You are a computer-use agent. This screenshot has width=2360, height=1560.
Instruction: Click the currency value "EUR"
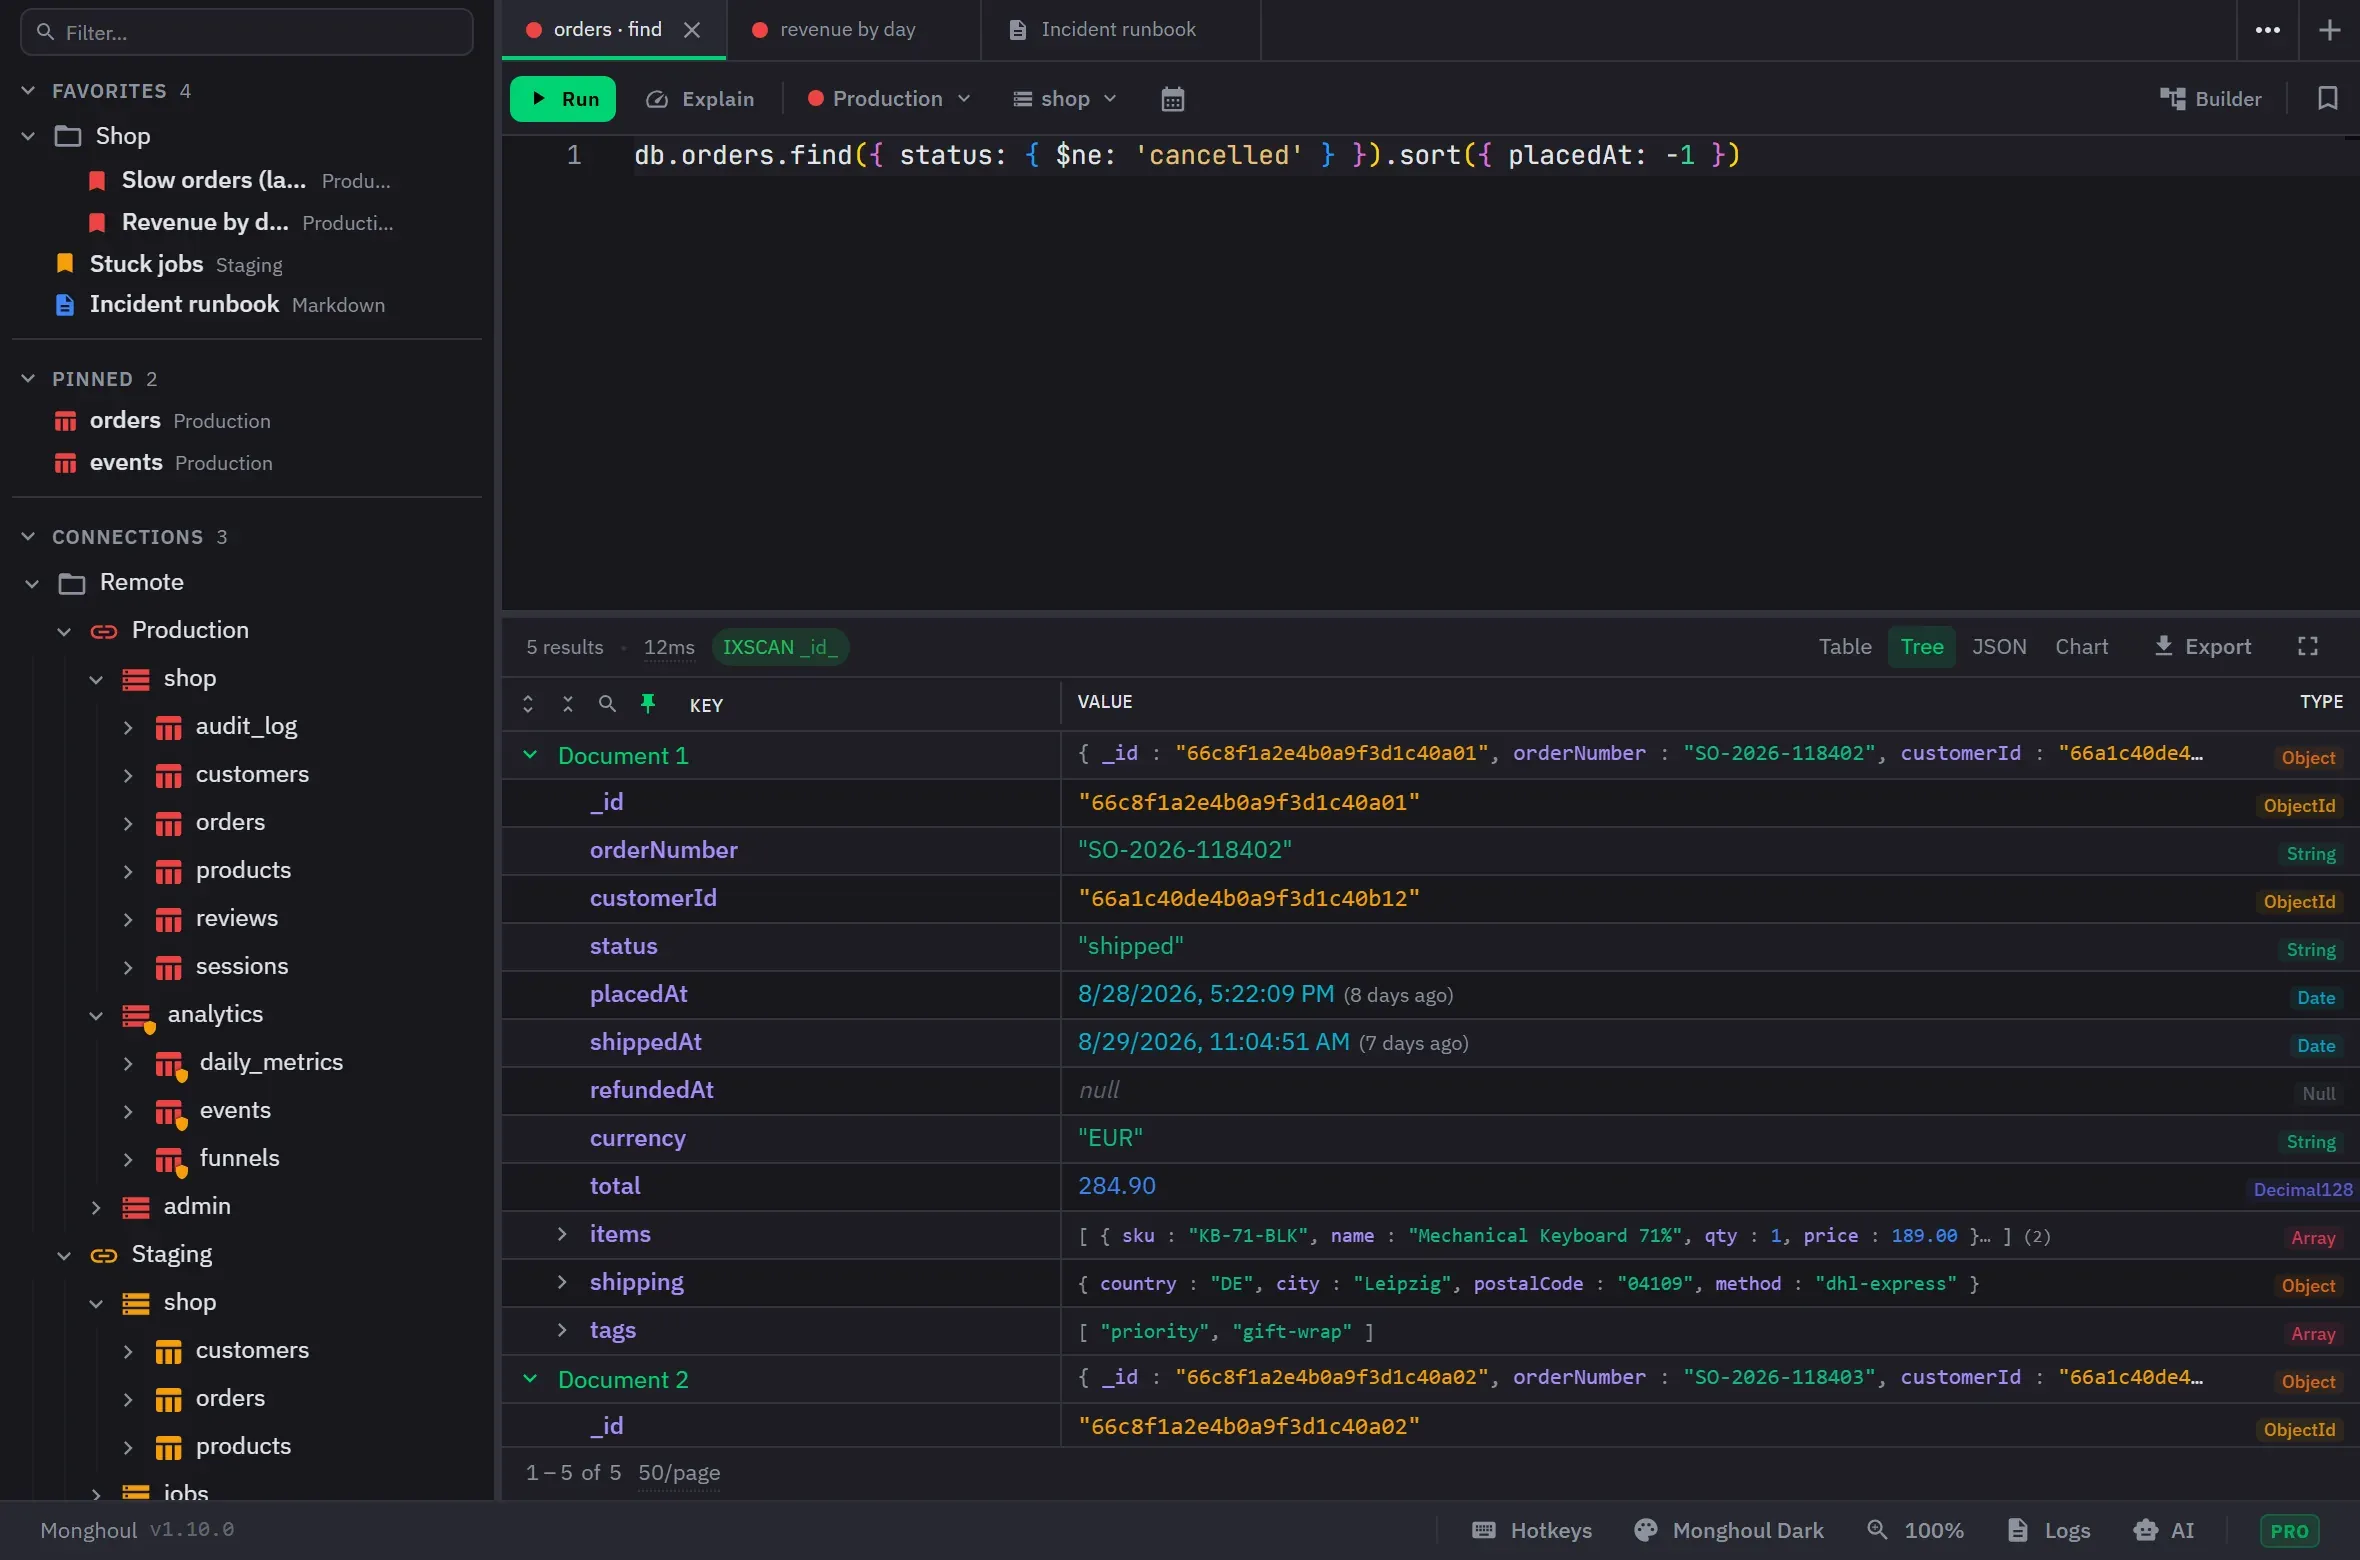[1110, 1138]
